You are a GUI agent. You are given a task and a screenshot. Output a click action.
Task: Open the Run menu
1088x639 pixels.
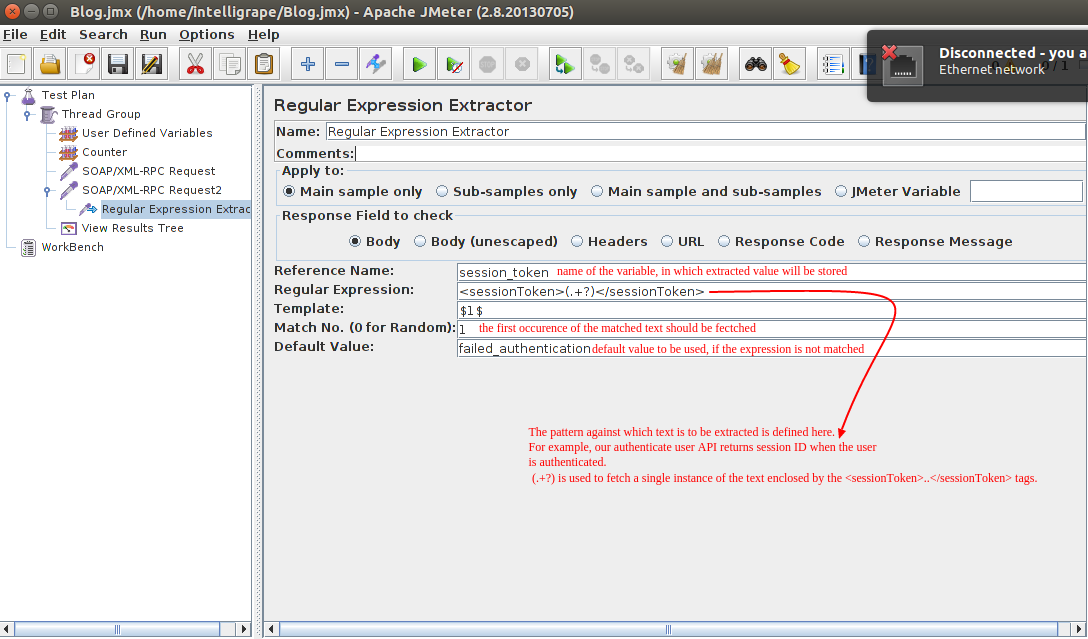[x=153, y=35]
